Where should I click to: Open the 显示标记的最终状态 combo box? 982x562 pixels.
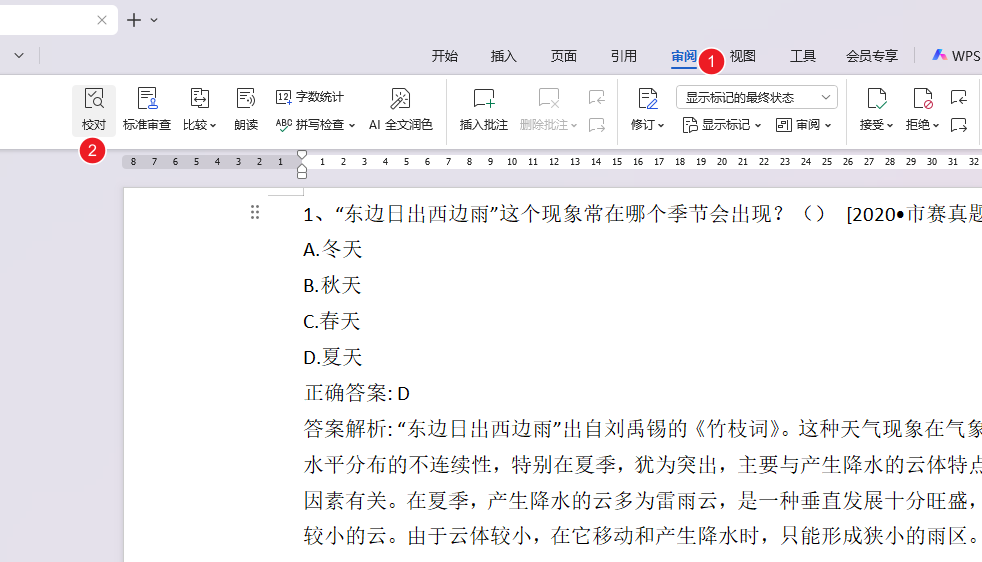[x=757, y=97]
